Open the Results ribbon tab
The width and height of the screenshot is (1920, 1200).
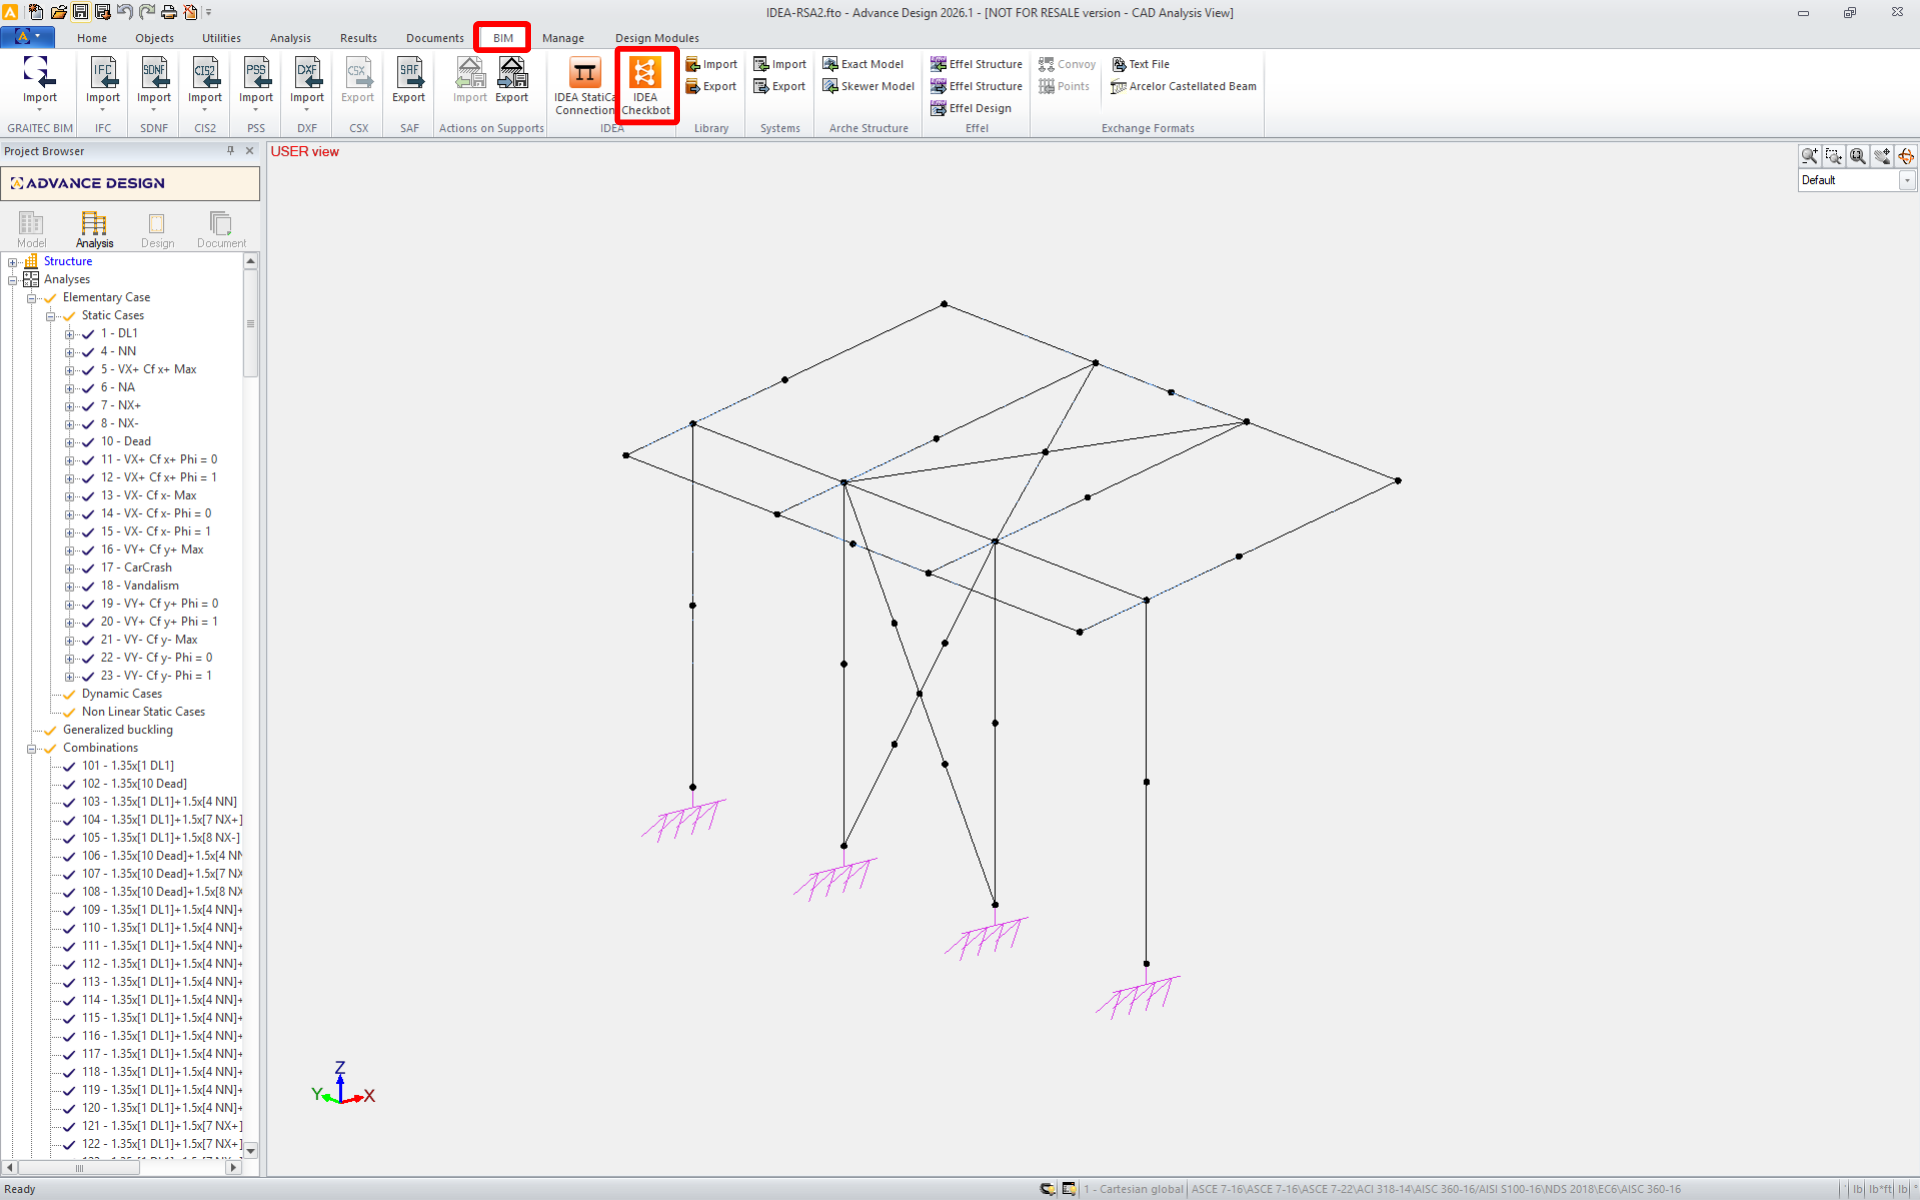(358, 38)
